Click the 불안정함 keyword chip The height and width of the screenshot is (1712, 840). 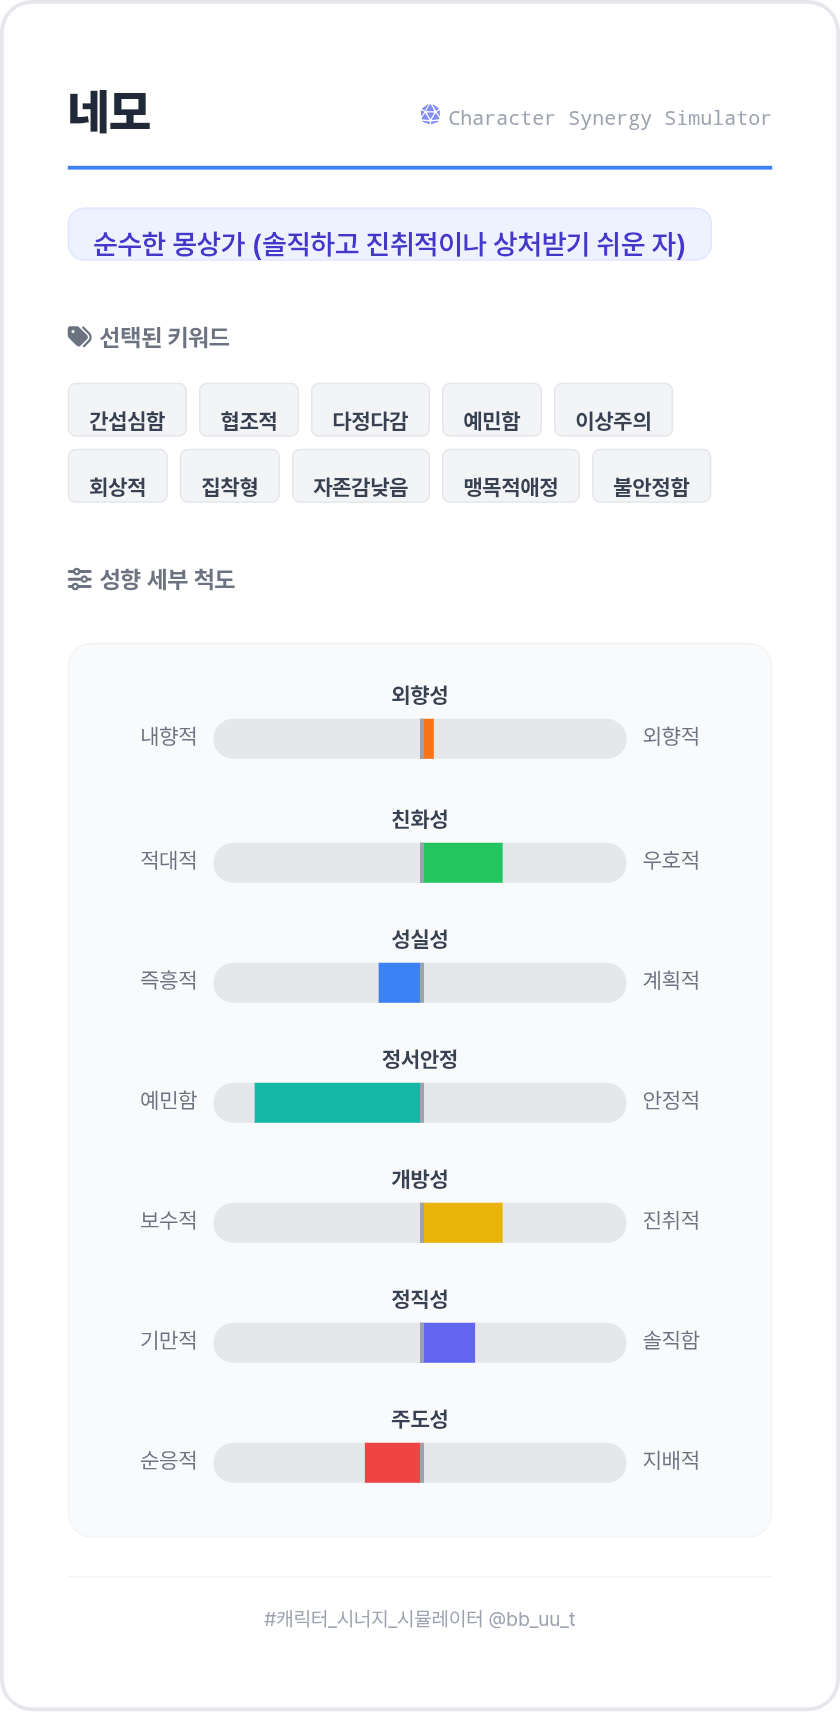click(x=651, y=477)
